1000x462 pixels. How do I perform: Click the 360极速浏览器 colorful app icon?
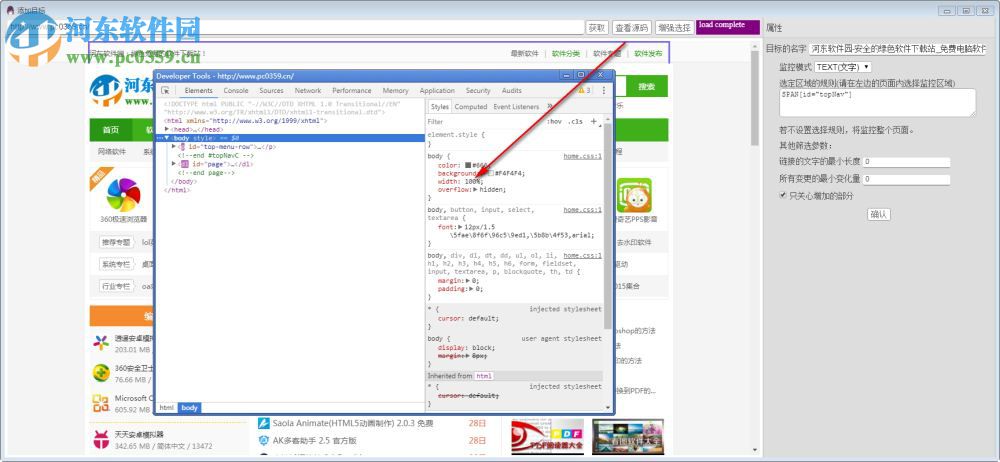click(123, 195)
